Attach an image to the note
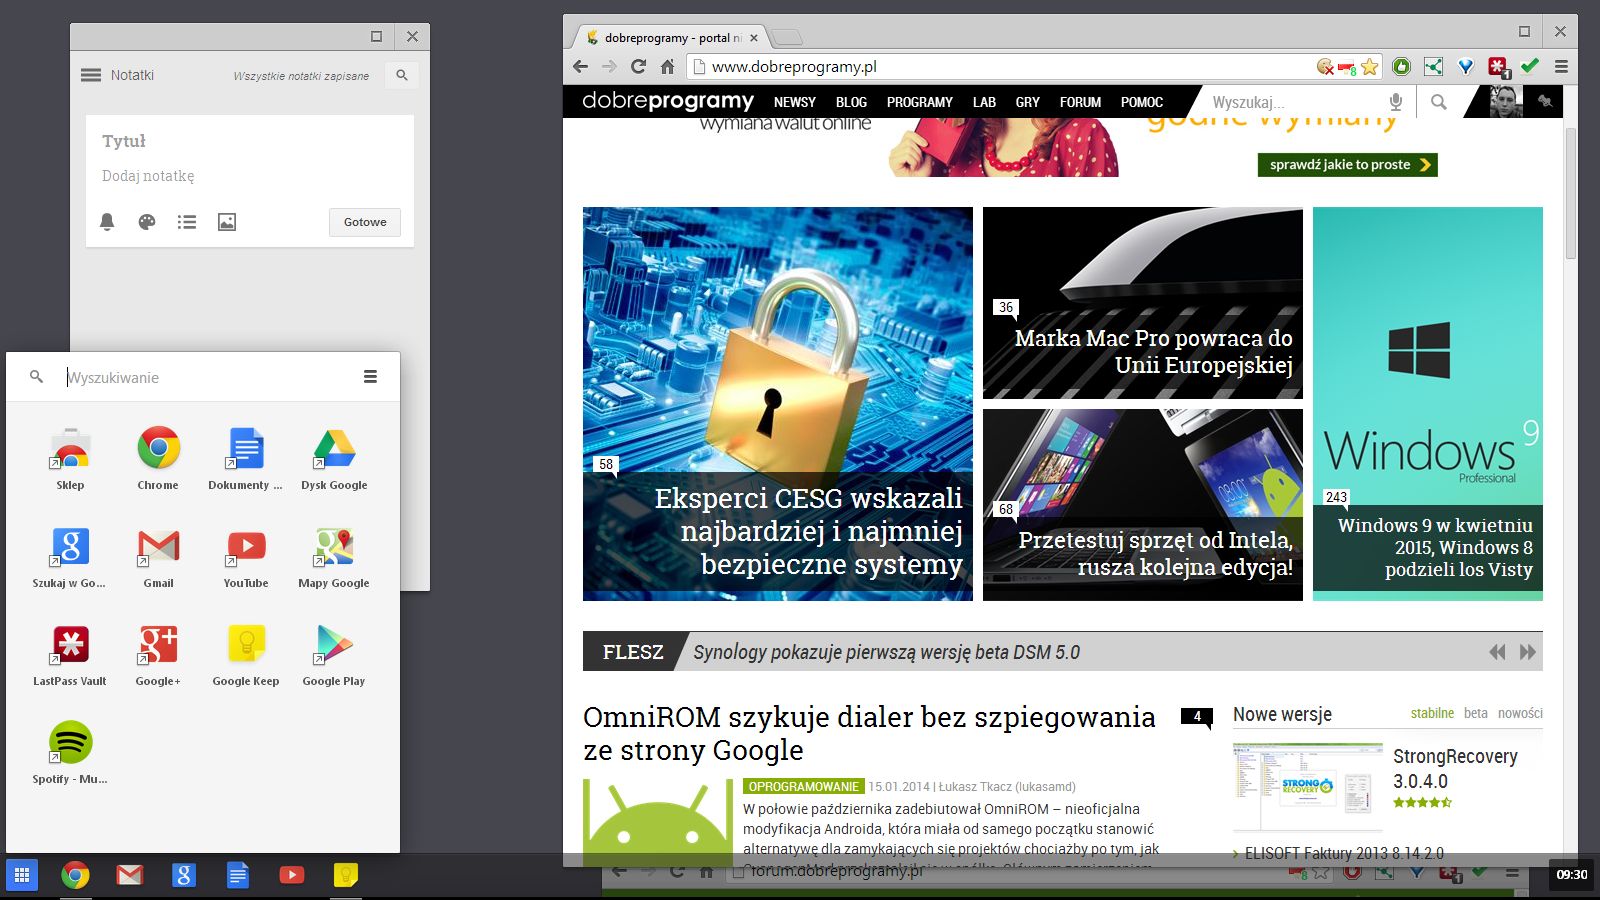Image resolution: width=1600 pixels, height=900 pixels. (x=227, y=222)
